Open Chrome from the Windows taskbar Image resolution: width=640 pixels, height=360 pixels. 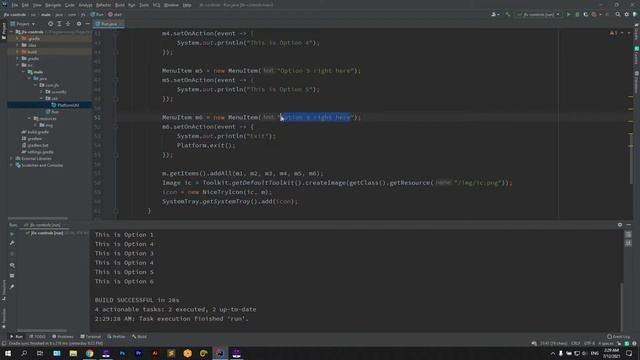tap(89, 353)
